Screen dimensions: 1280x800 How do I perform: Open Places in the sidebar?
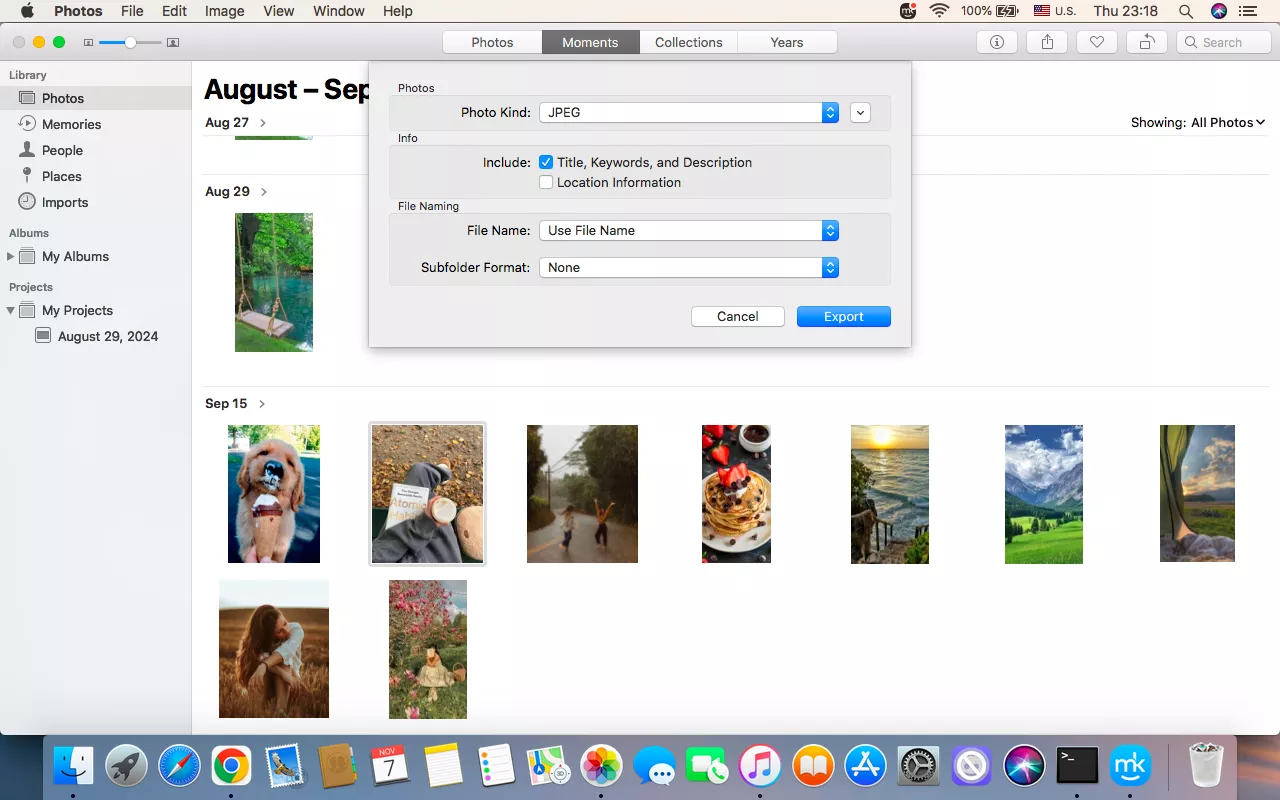pyautogui.click(x=61, y=176)
